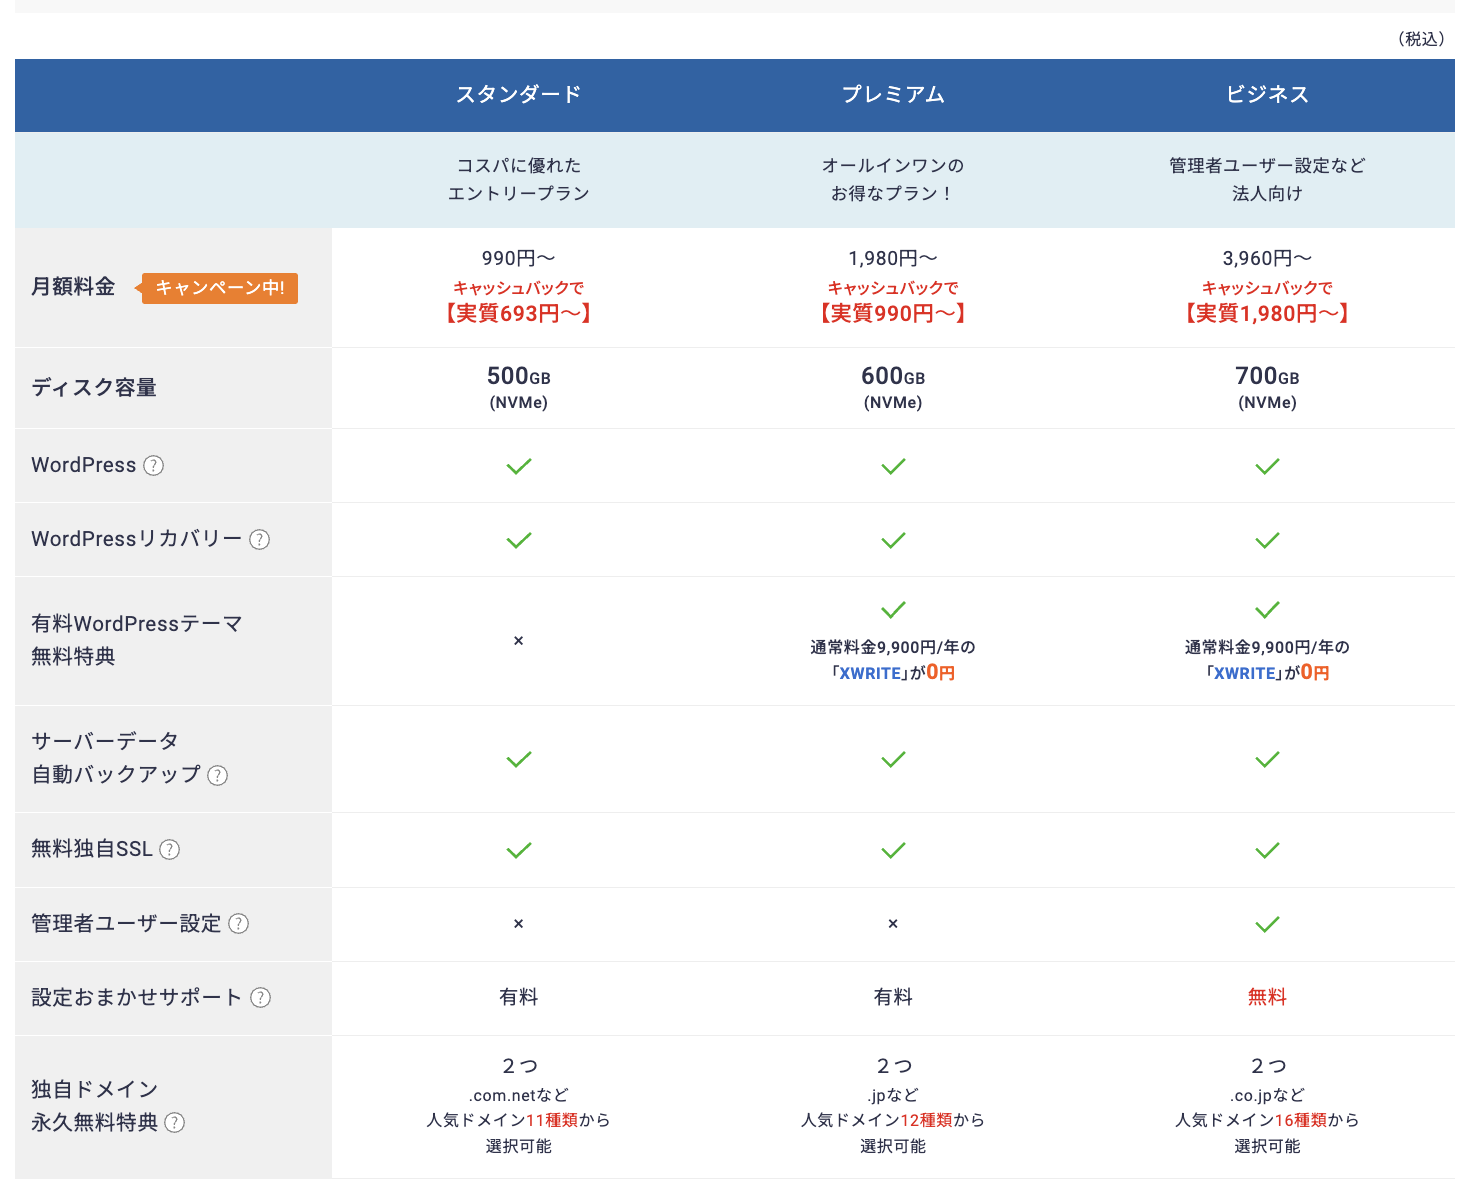
Task: Click the red 無料 support text
Action: (1267, 997)
